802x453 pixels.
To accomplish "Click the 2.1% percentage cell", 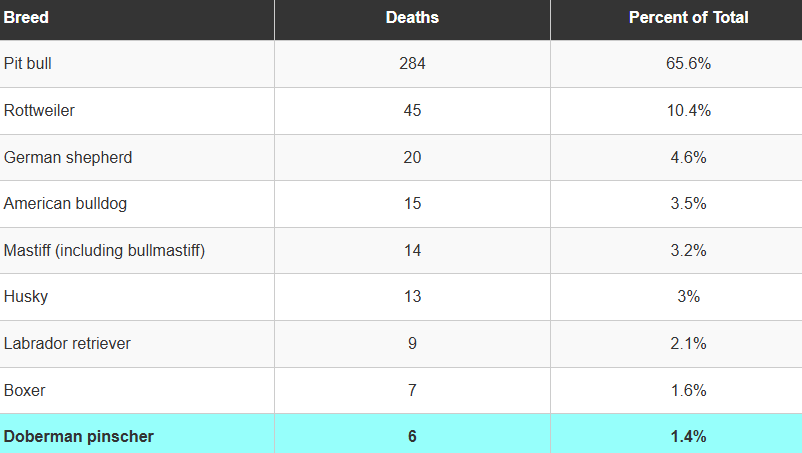I will (x=688, y=344).
